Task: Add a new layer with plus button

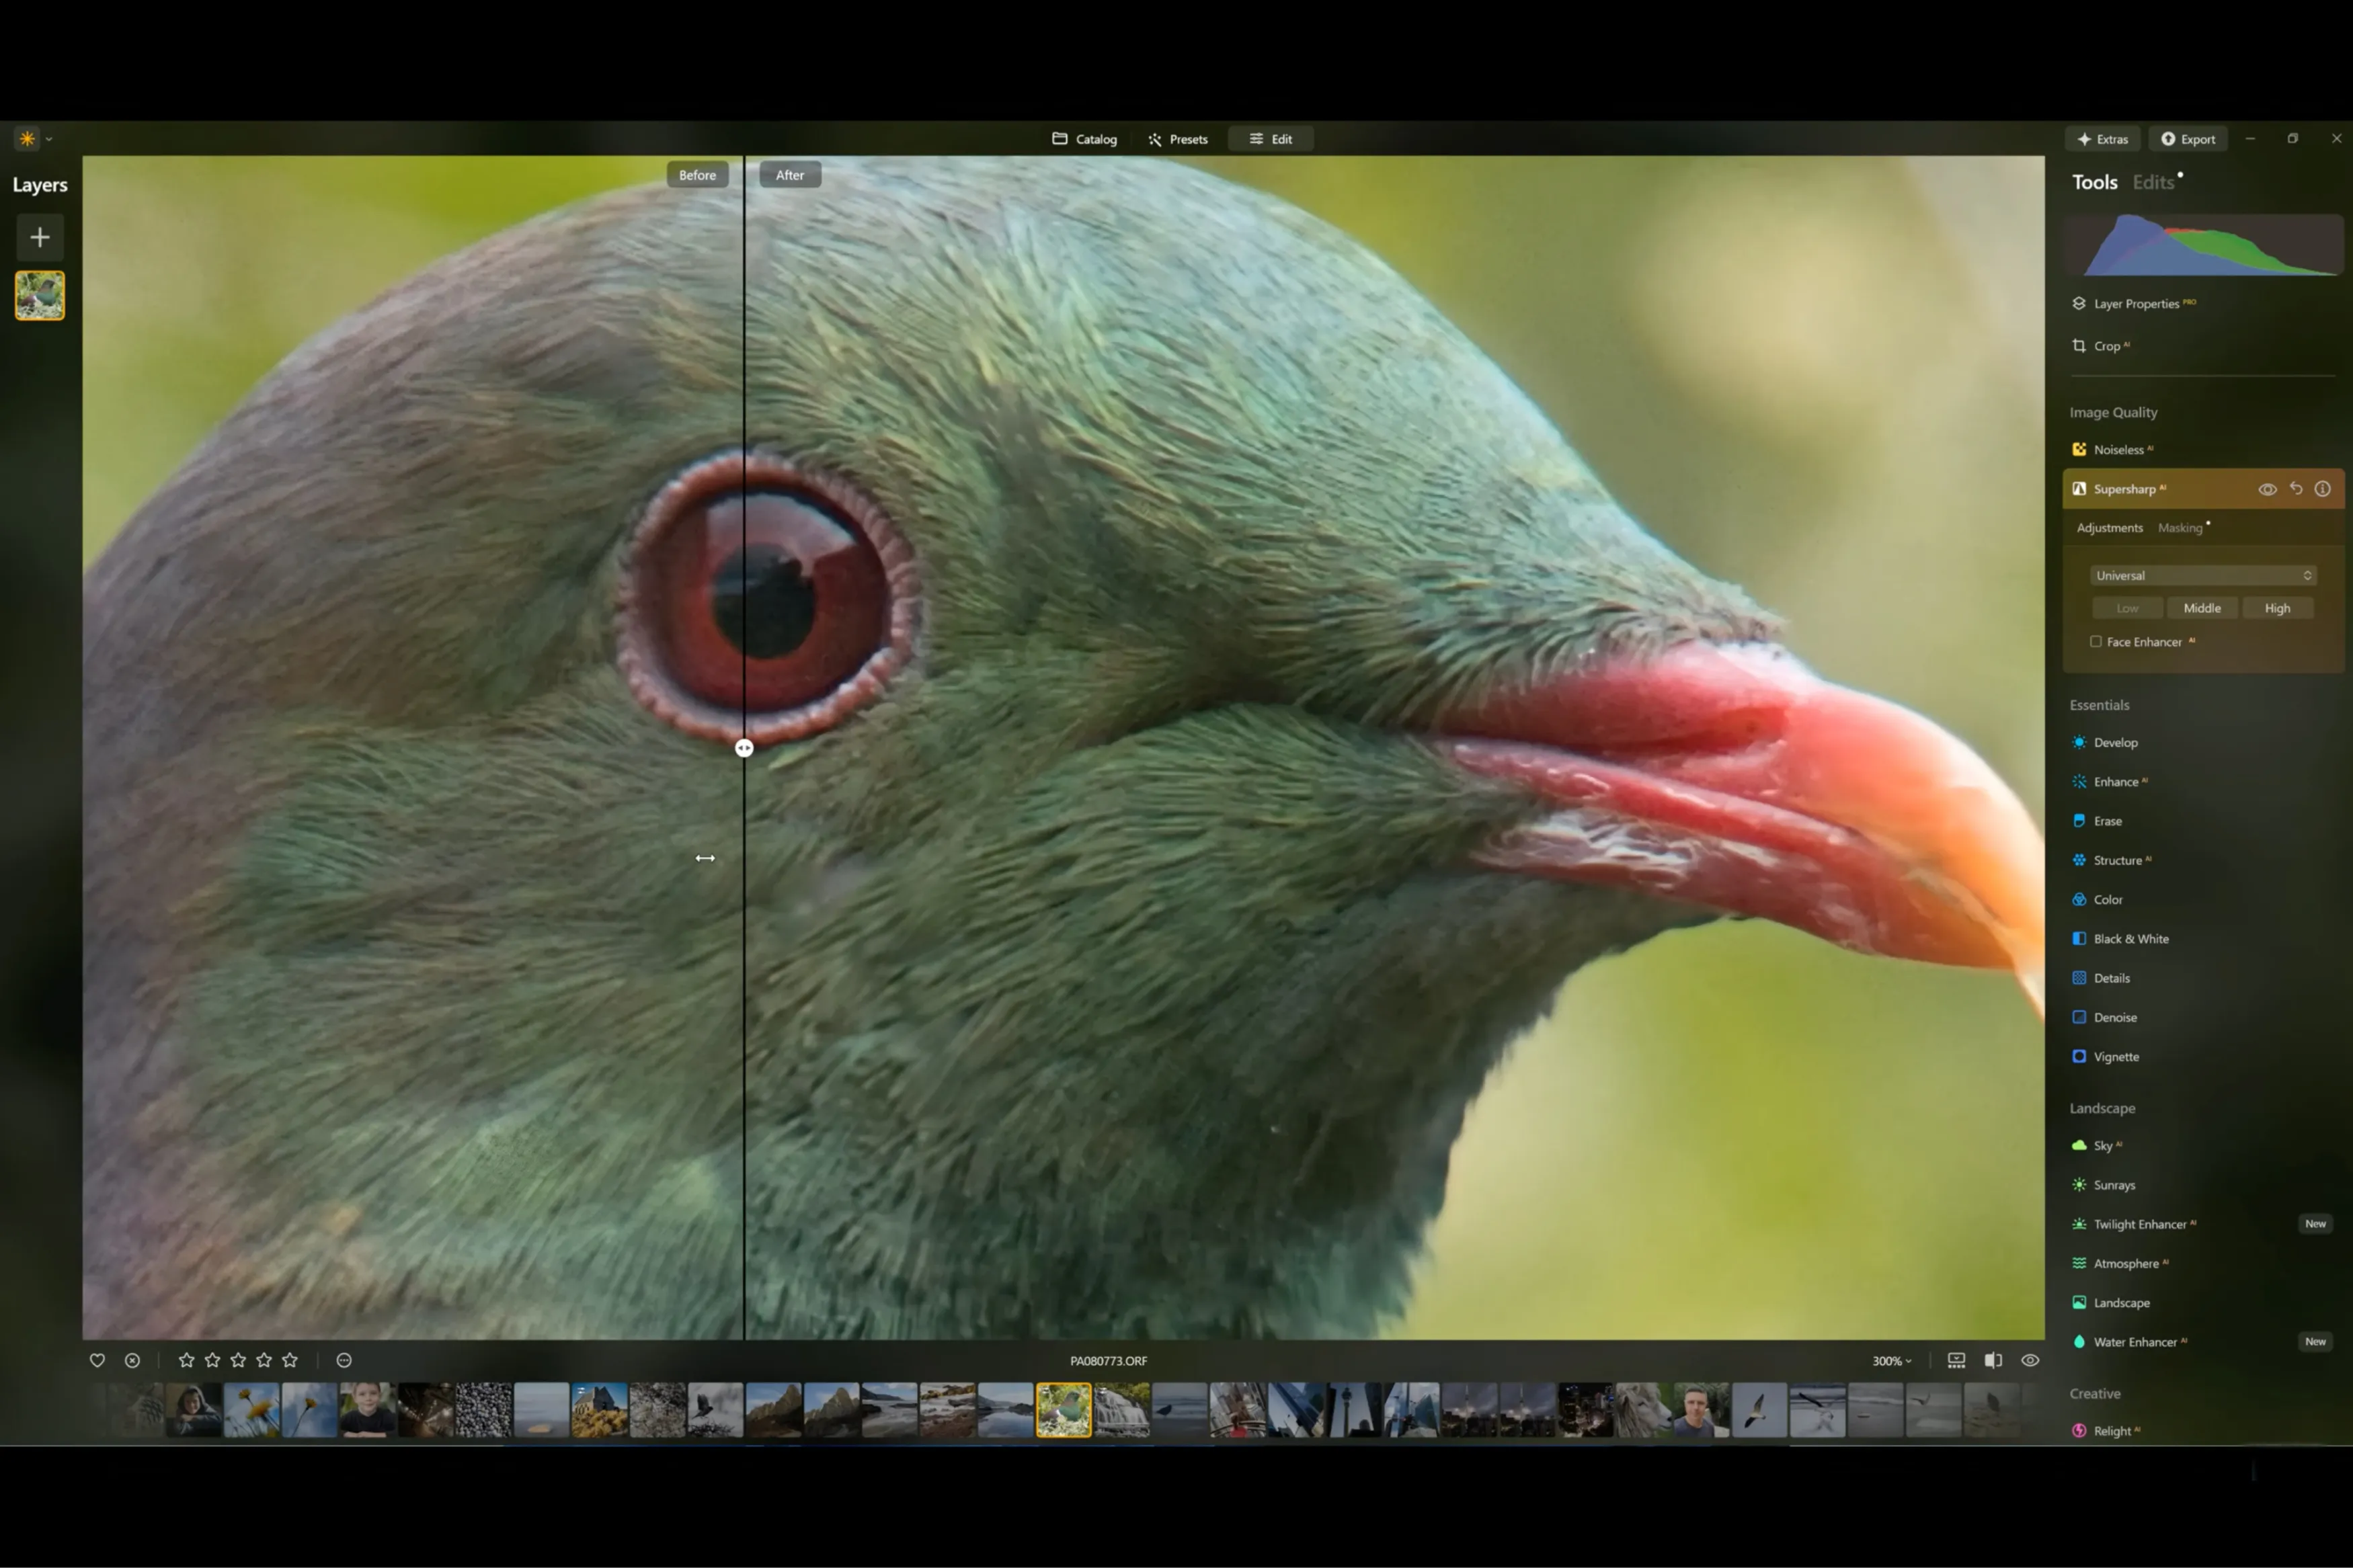Action: (40, 237)
